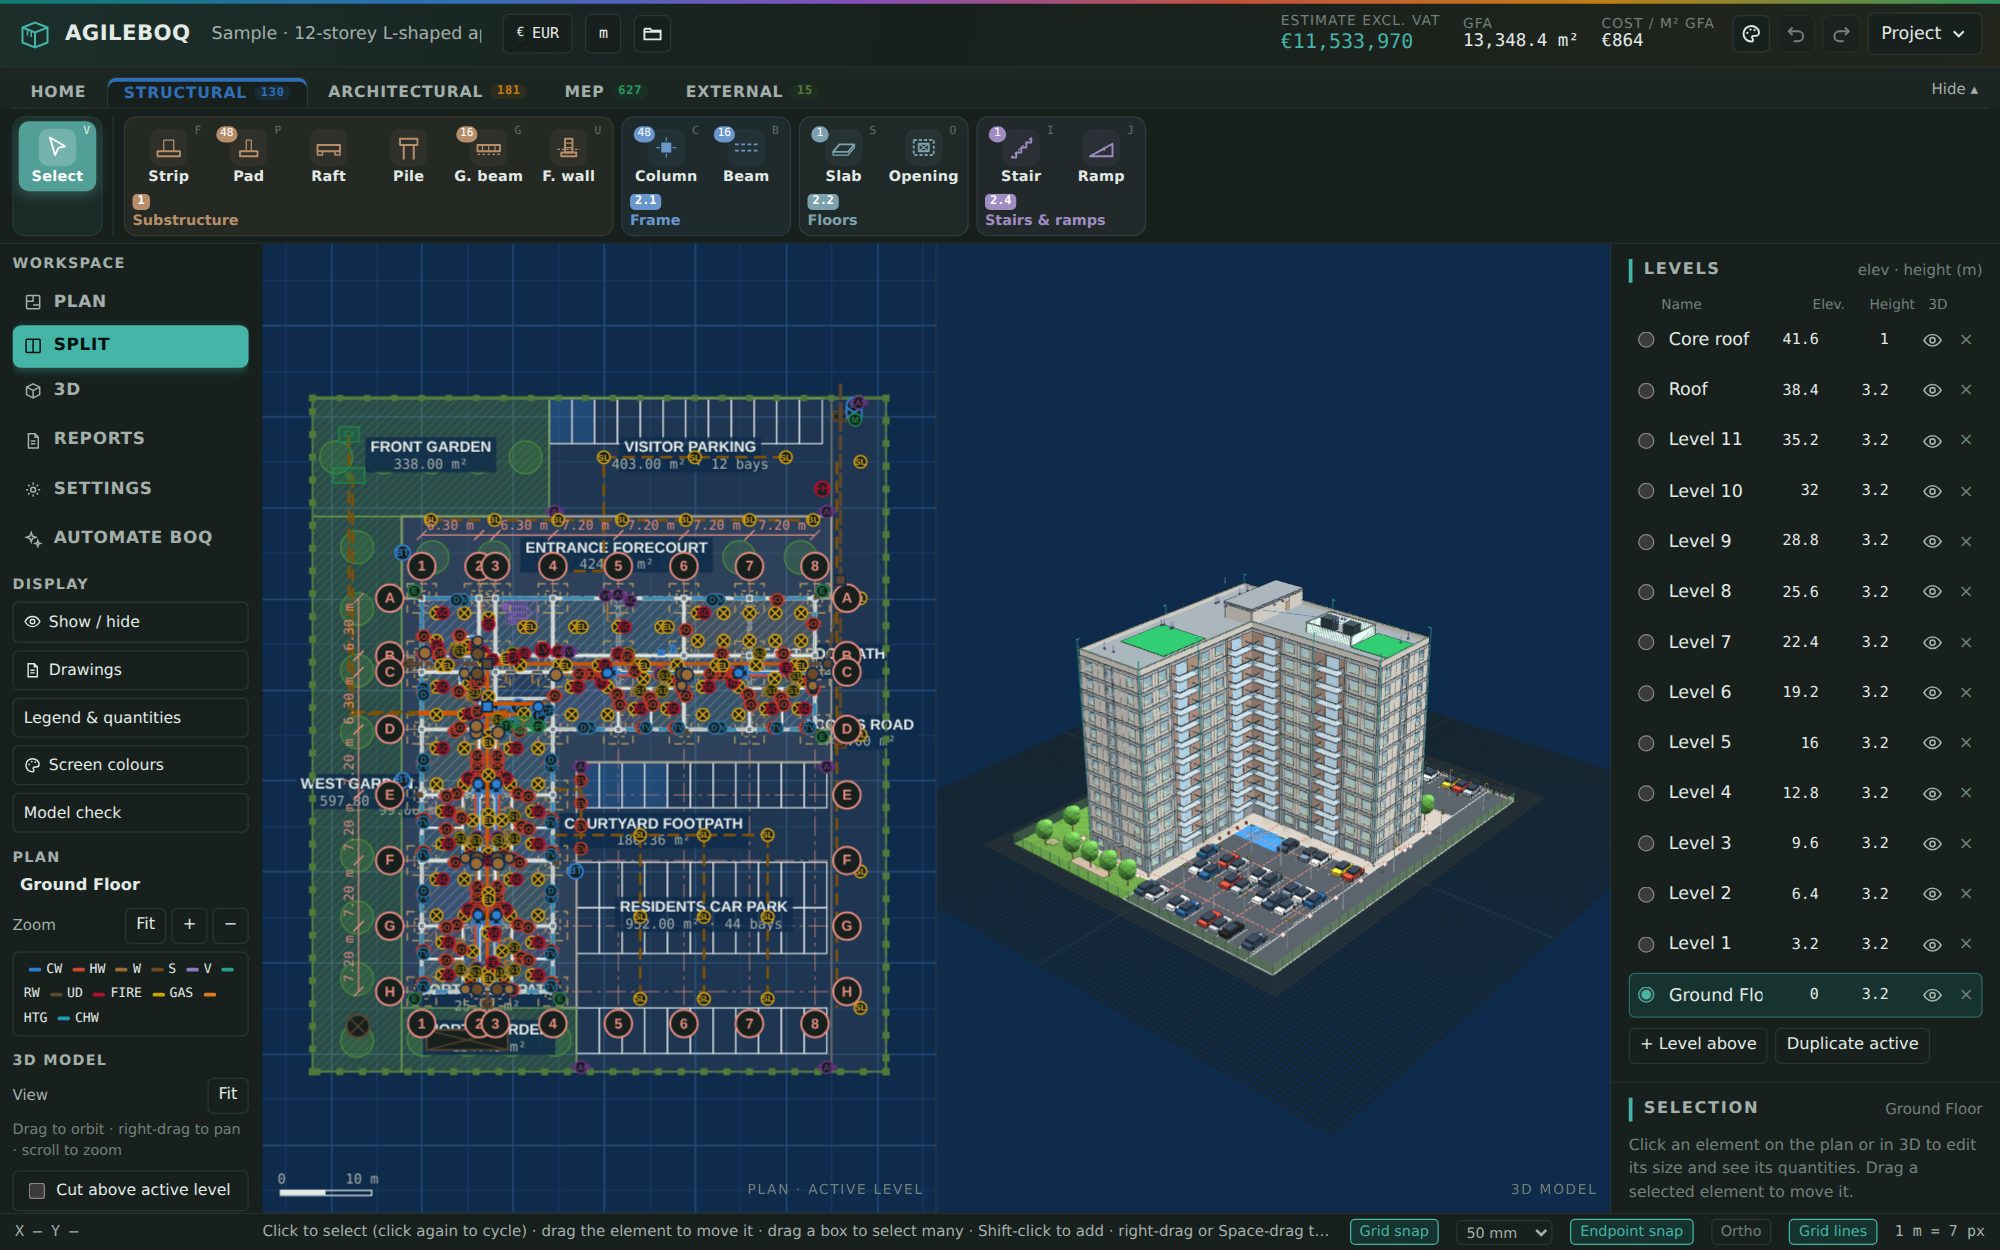Hide Roof level in 3D
This screenshot has height=1250, width=2000.
coord(1932,390)
